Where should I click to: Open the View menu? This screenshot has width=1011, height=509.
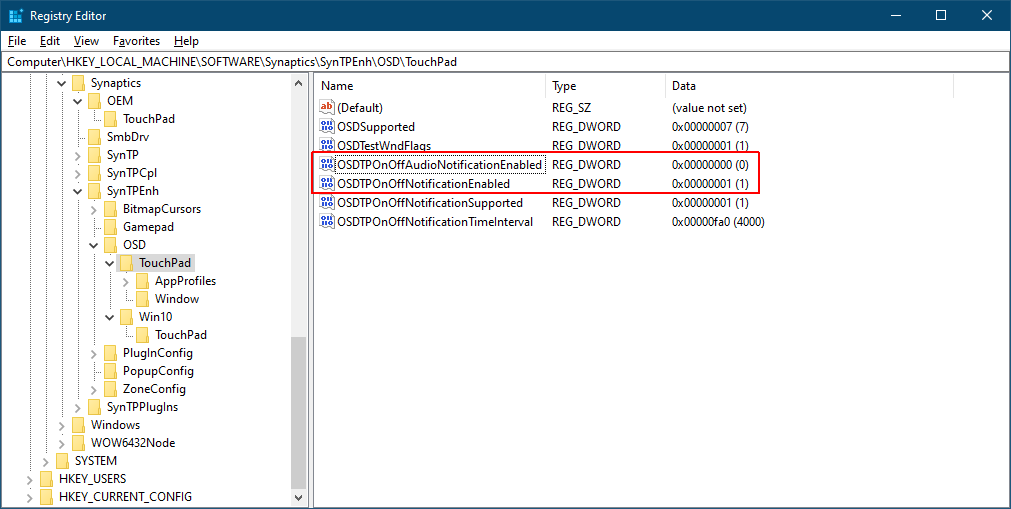tap(86, 41)
